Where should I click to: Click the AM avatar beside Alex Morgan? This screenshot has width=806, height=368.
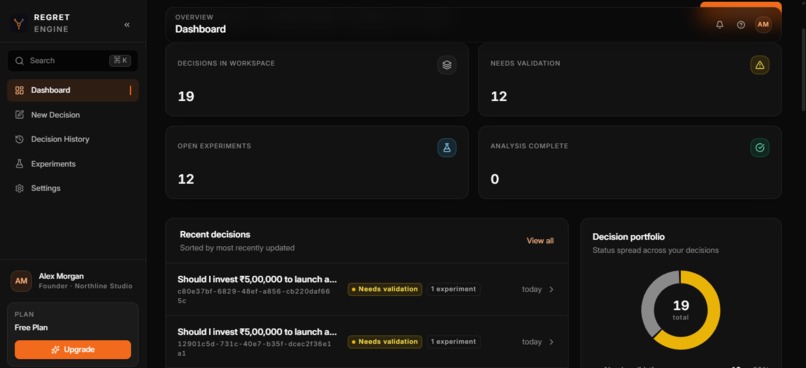click(21, 281)
